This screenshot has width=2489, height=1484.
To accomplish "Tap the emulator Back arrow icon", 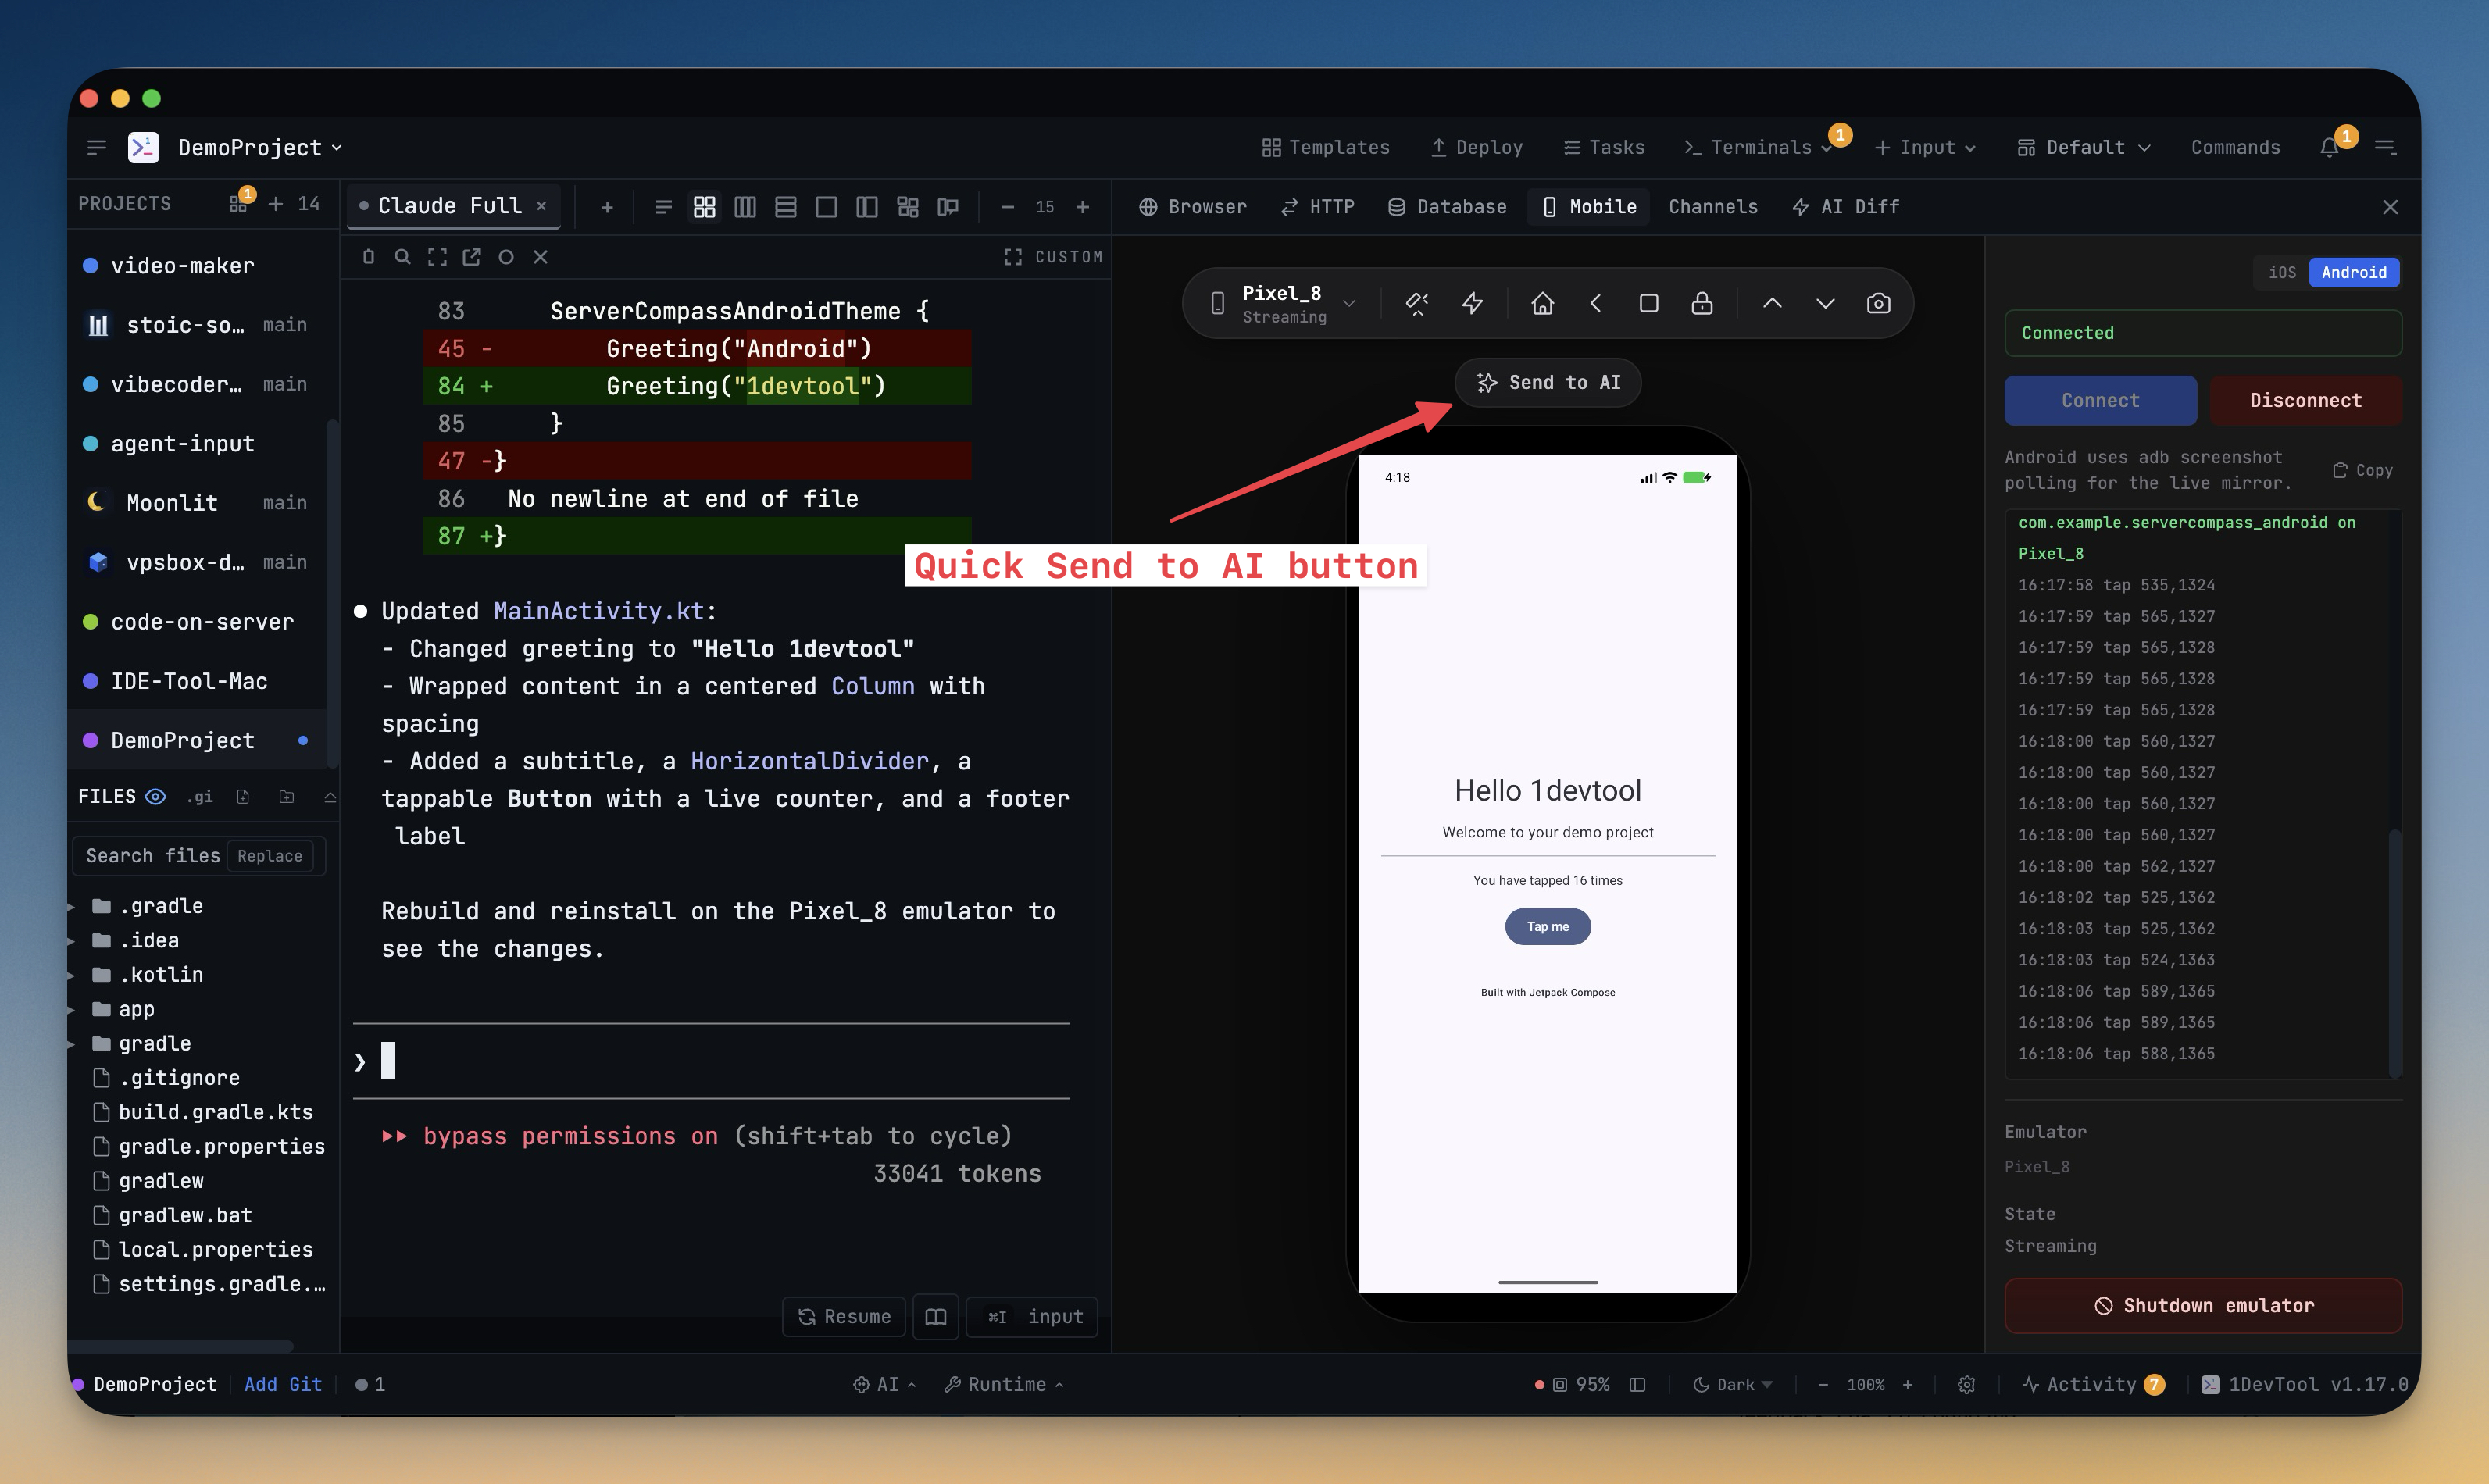I will tap(1595, 303).
